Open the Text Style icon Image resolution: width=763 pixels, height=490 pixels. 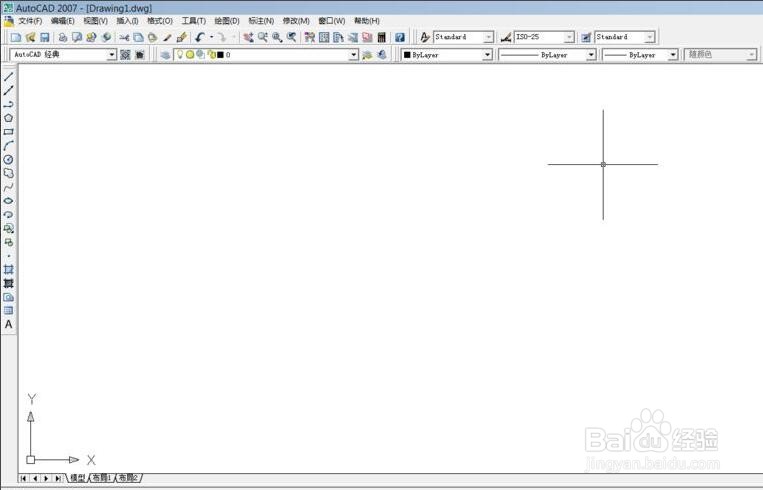(425, 37)
